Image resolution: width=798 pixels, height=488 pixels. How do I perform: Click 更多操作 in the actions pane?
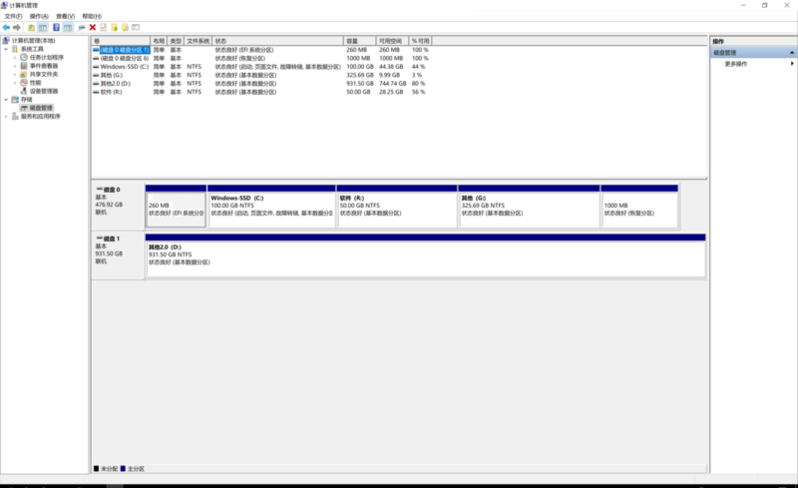(x=736, y=63)
